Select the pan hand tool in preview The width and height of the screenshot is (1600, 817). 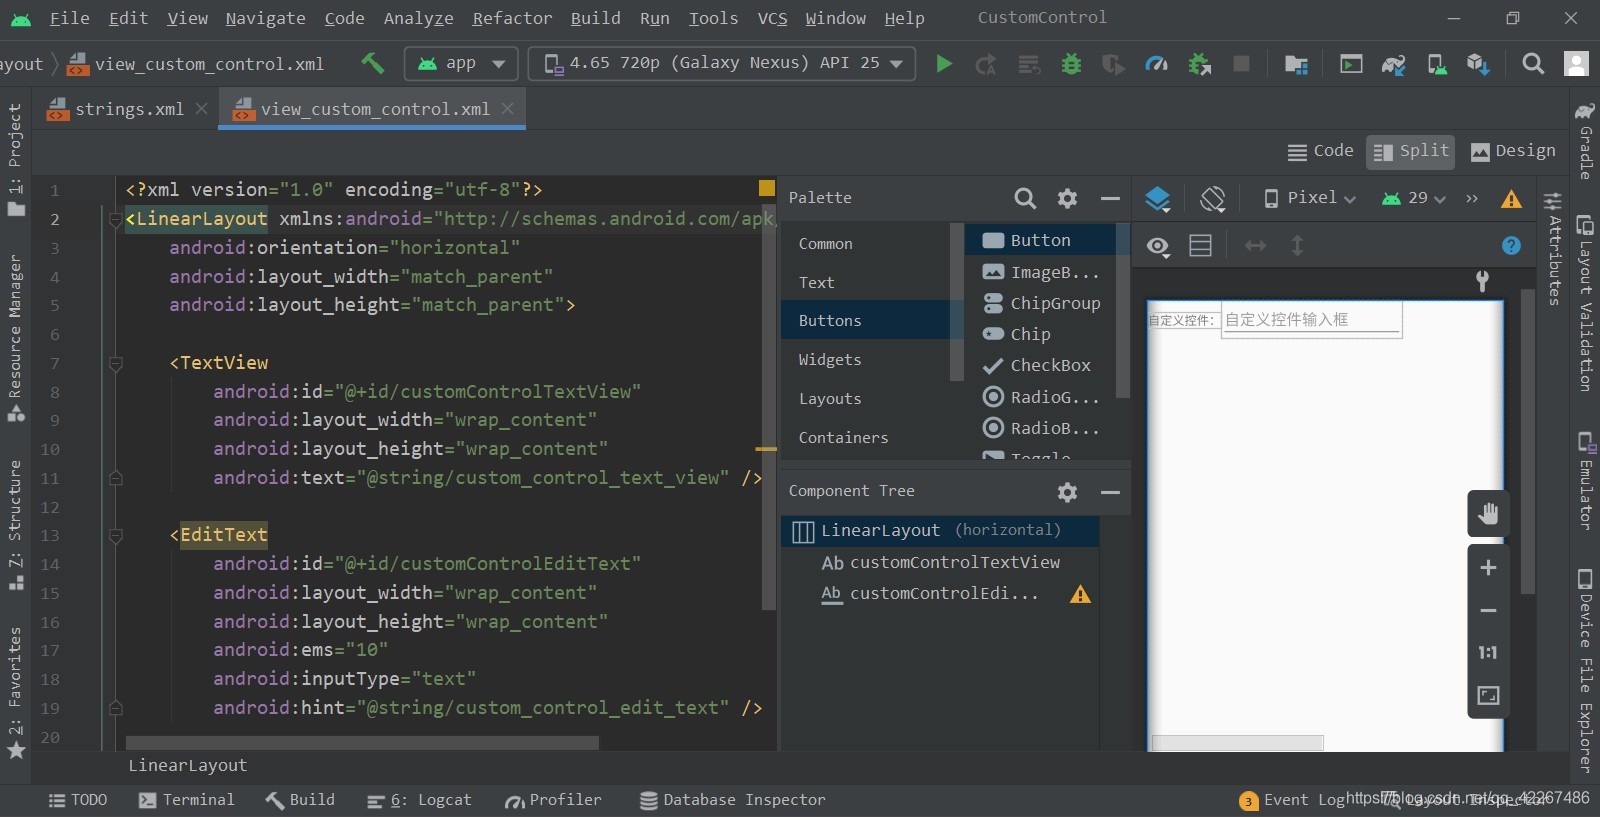(1488, 514)
